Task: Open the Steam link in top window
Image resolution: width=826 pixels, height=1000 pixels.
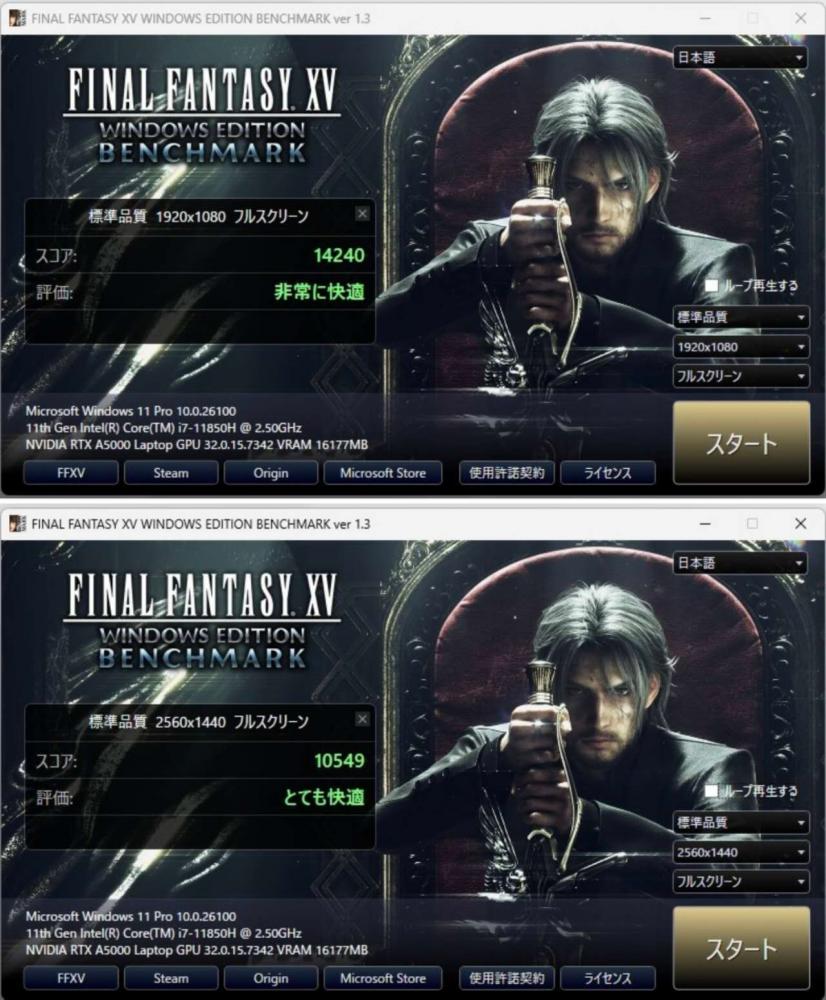Action: click(171, 473)
